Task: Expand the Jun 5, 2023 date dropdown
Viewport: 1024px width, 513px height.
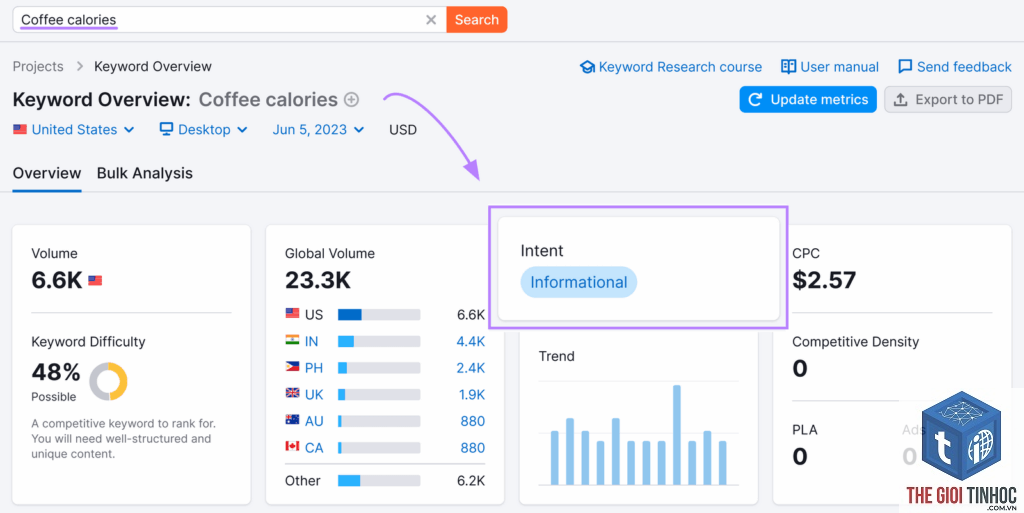Action: (x=318, y=129)
